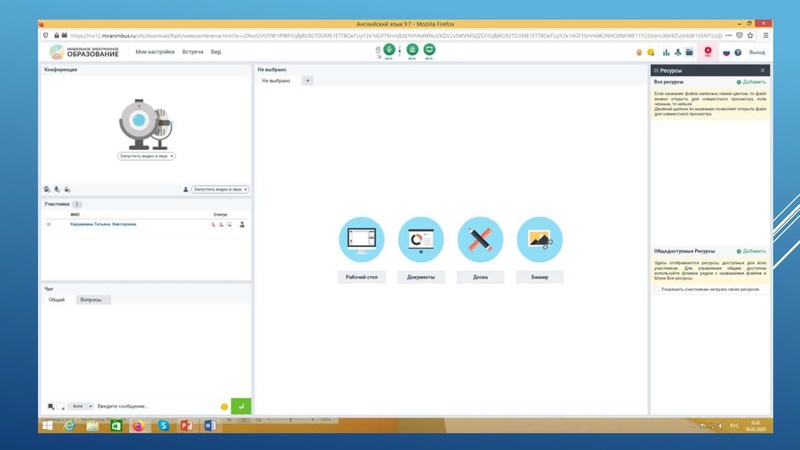800x450 pixels.
Task: Open the Документы sharing icon
Action: coord(420,239)
